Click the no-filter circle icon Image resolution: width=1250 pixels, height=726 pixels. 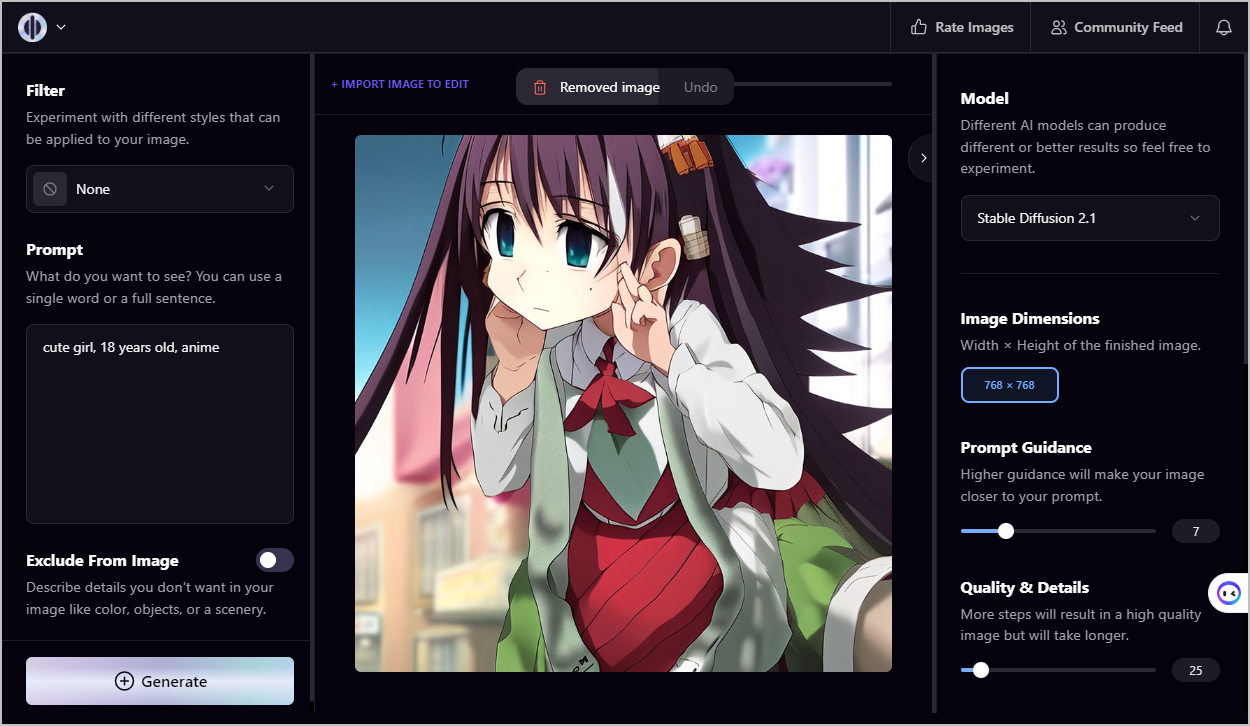pos(50,189)
